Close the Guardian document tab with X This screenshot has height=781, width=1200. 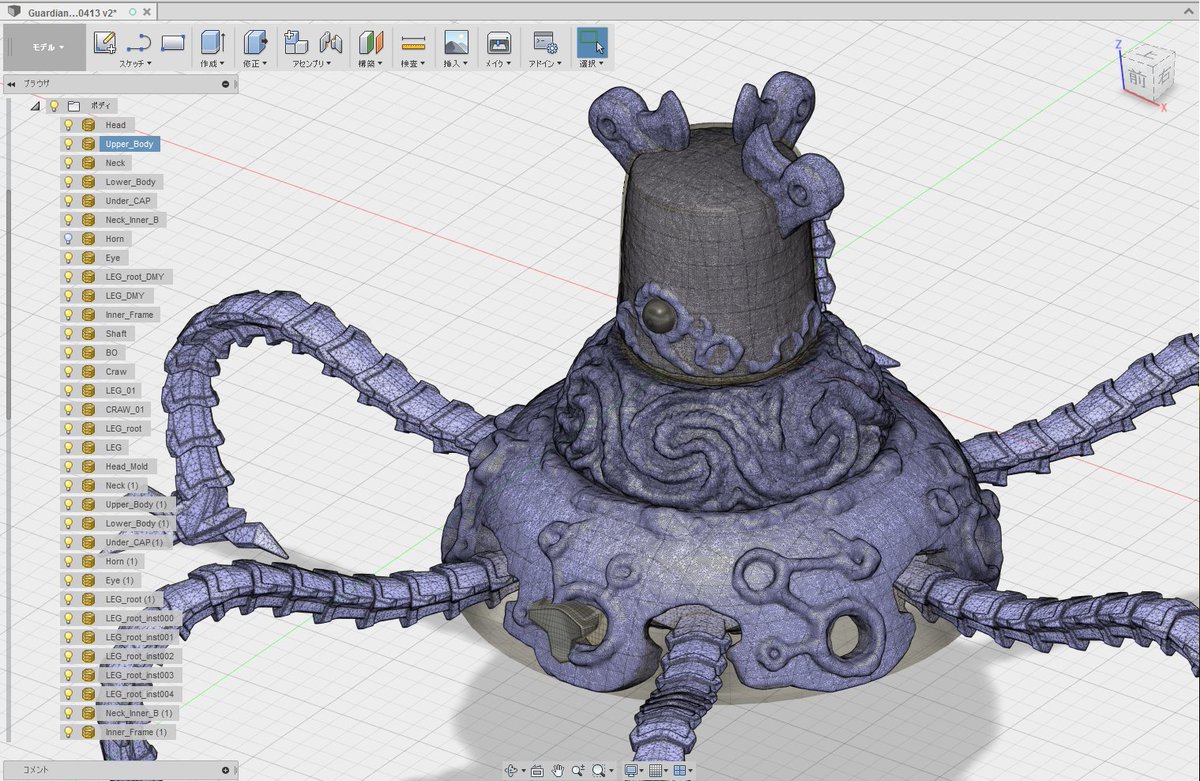[146, 11]
